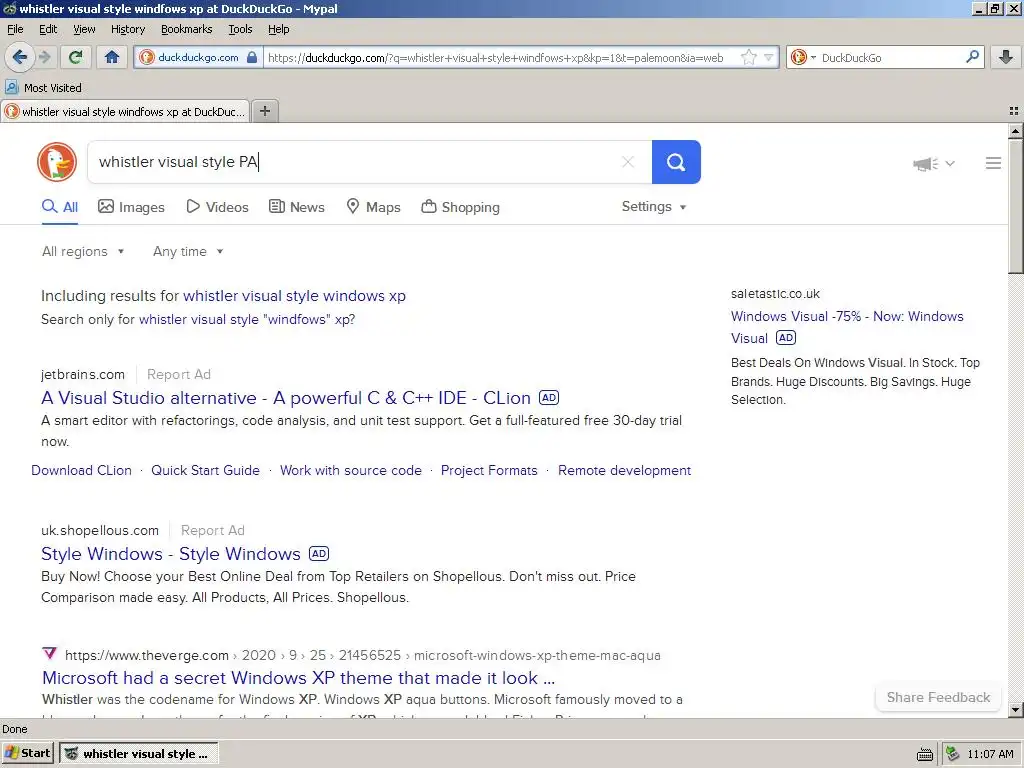Viewport: 1024px width, 768px height.
Task: Open the list all tabs icon
Action: pyautogui.click(x=1014, y=111)
